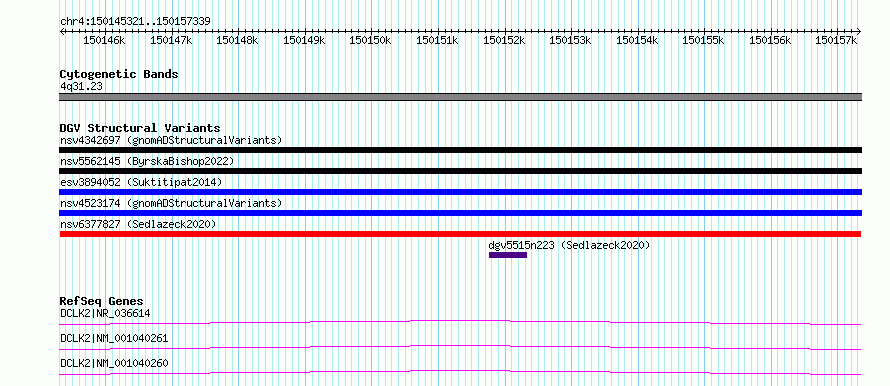
Task: Click magenta gene line for DCLK2|NM_001040260
Action: (x=460, y=372)
